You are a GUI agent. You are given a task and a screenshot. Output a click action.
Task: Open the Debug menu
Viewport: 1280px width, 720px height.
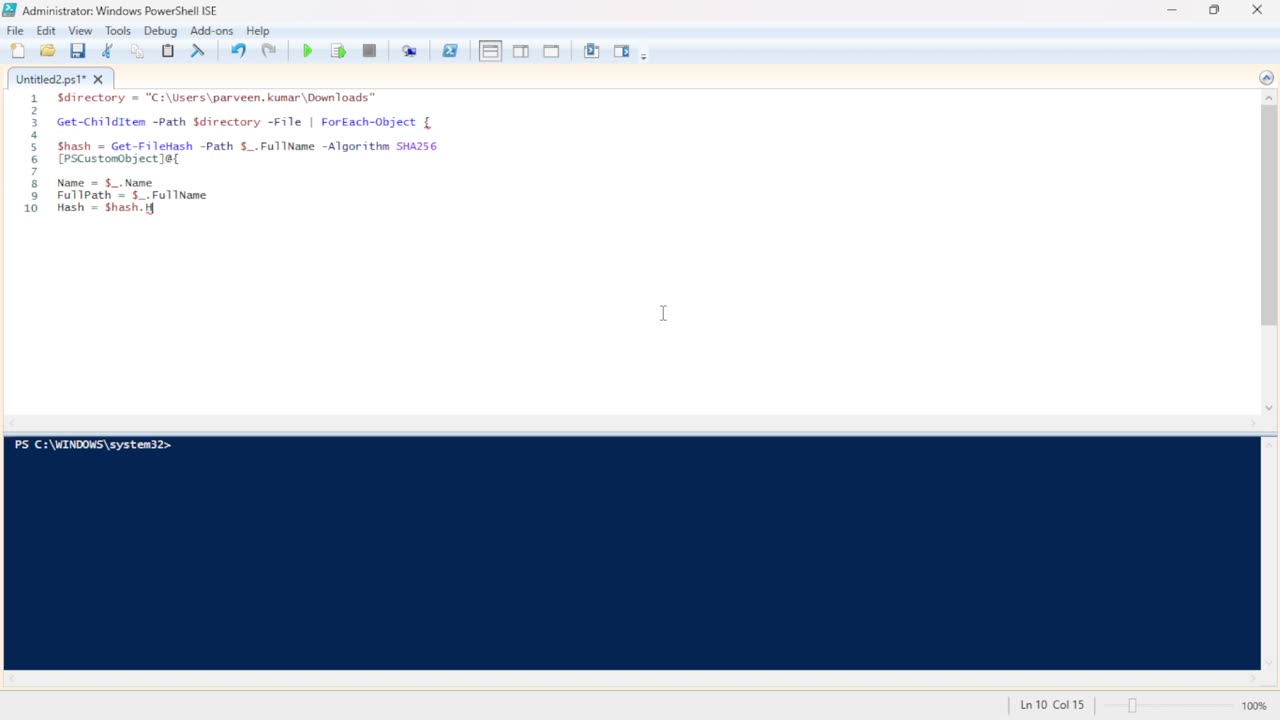pyautogui.click(x=160, y=31)
